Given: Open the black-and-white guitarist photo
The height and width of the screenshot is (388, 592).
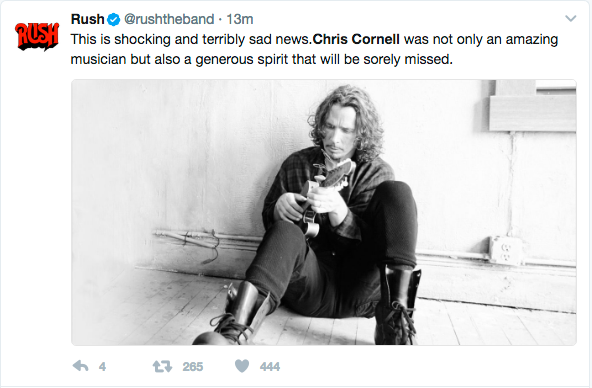Looking at the screenshot, I should (x=324, y=212).
